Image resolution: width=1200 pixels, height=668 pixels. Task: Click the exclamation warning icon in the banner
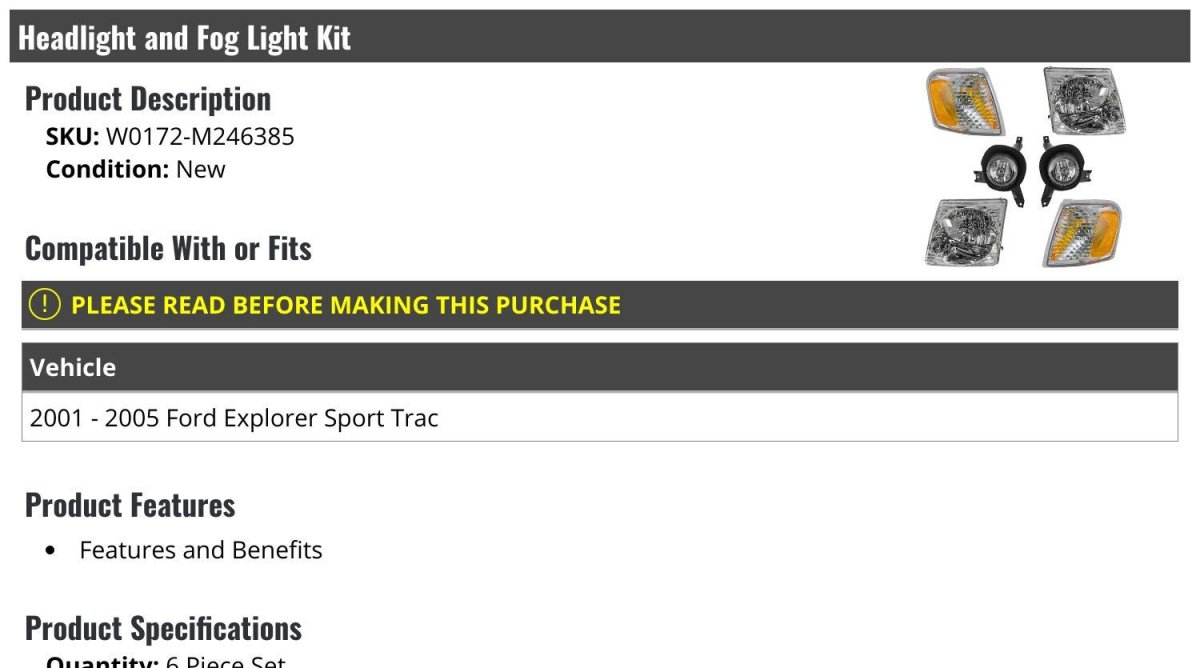45,305
